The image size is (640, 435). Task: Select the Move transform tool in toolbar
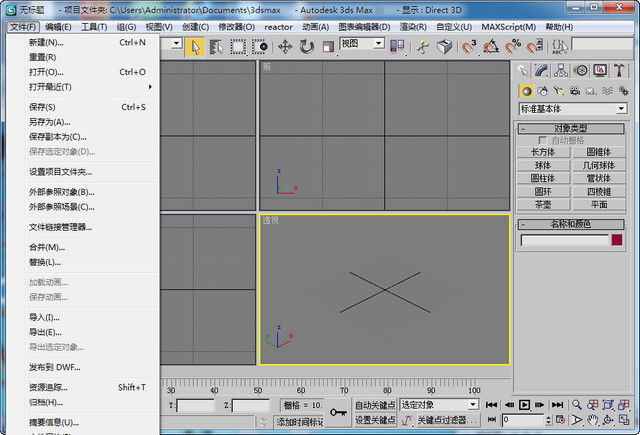click(x=285, y=46)
